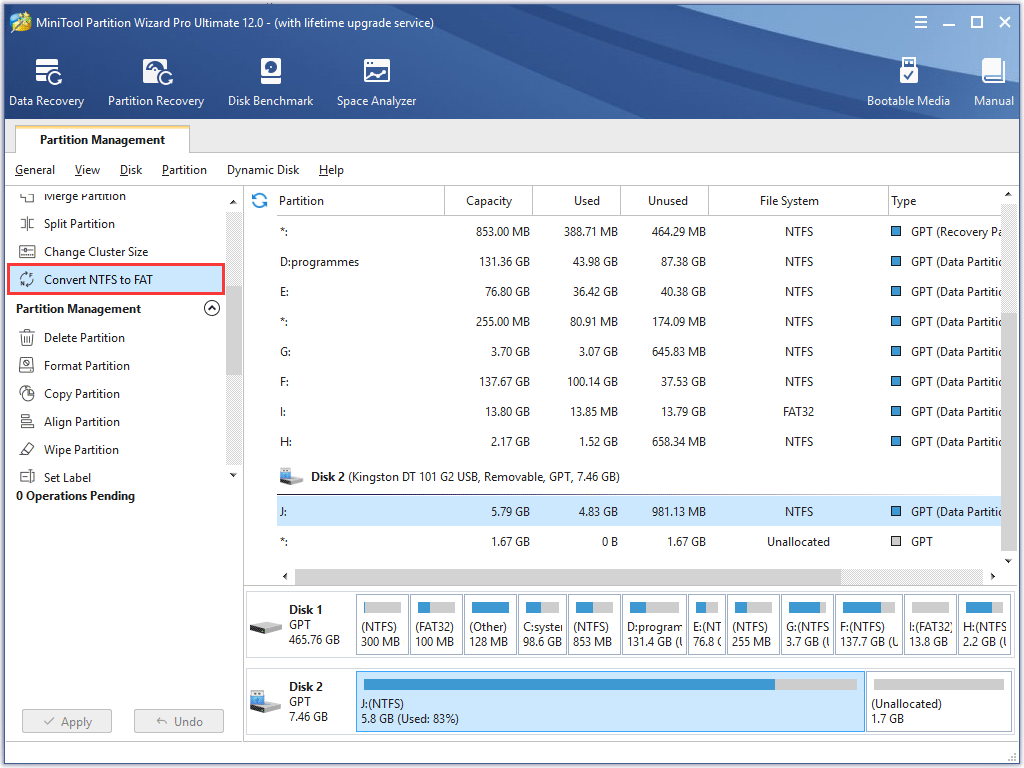Open the General menu
Image resolution: width=1024 pixels, height=768 pixels.
[35, 170]
